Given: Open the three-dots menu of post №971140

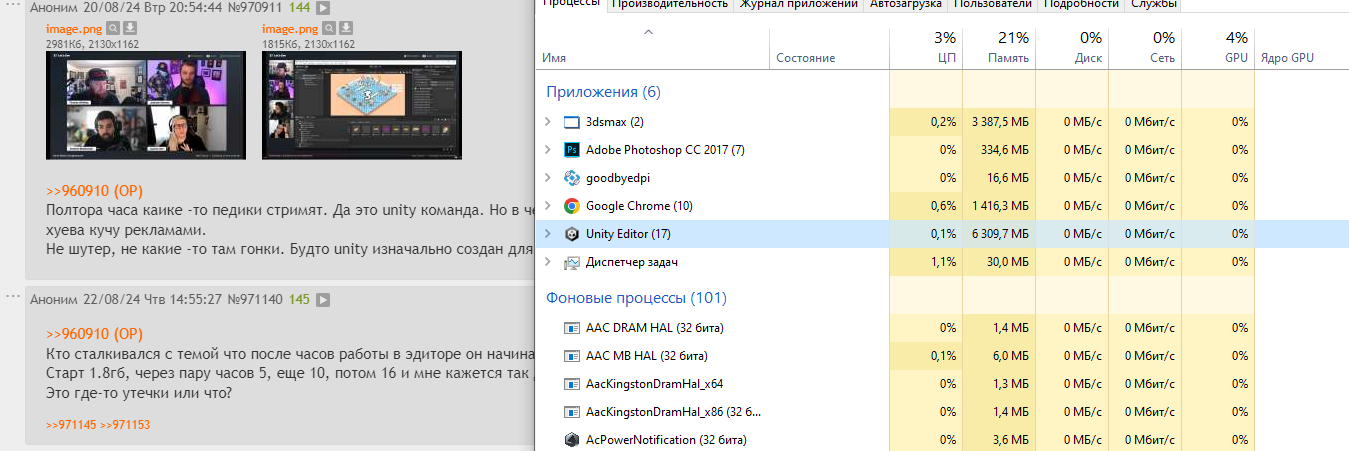Looking at the screenshot, I should click(x=13, y=297).
